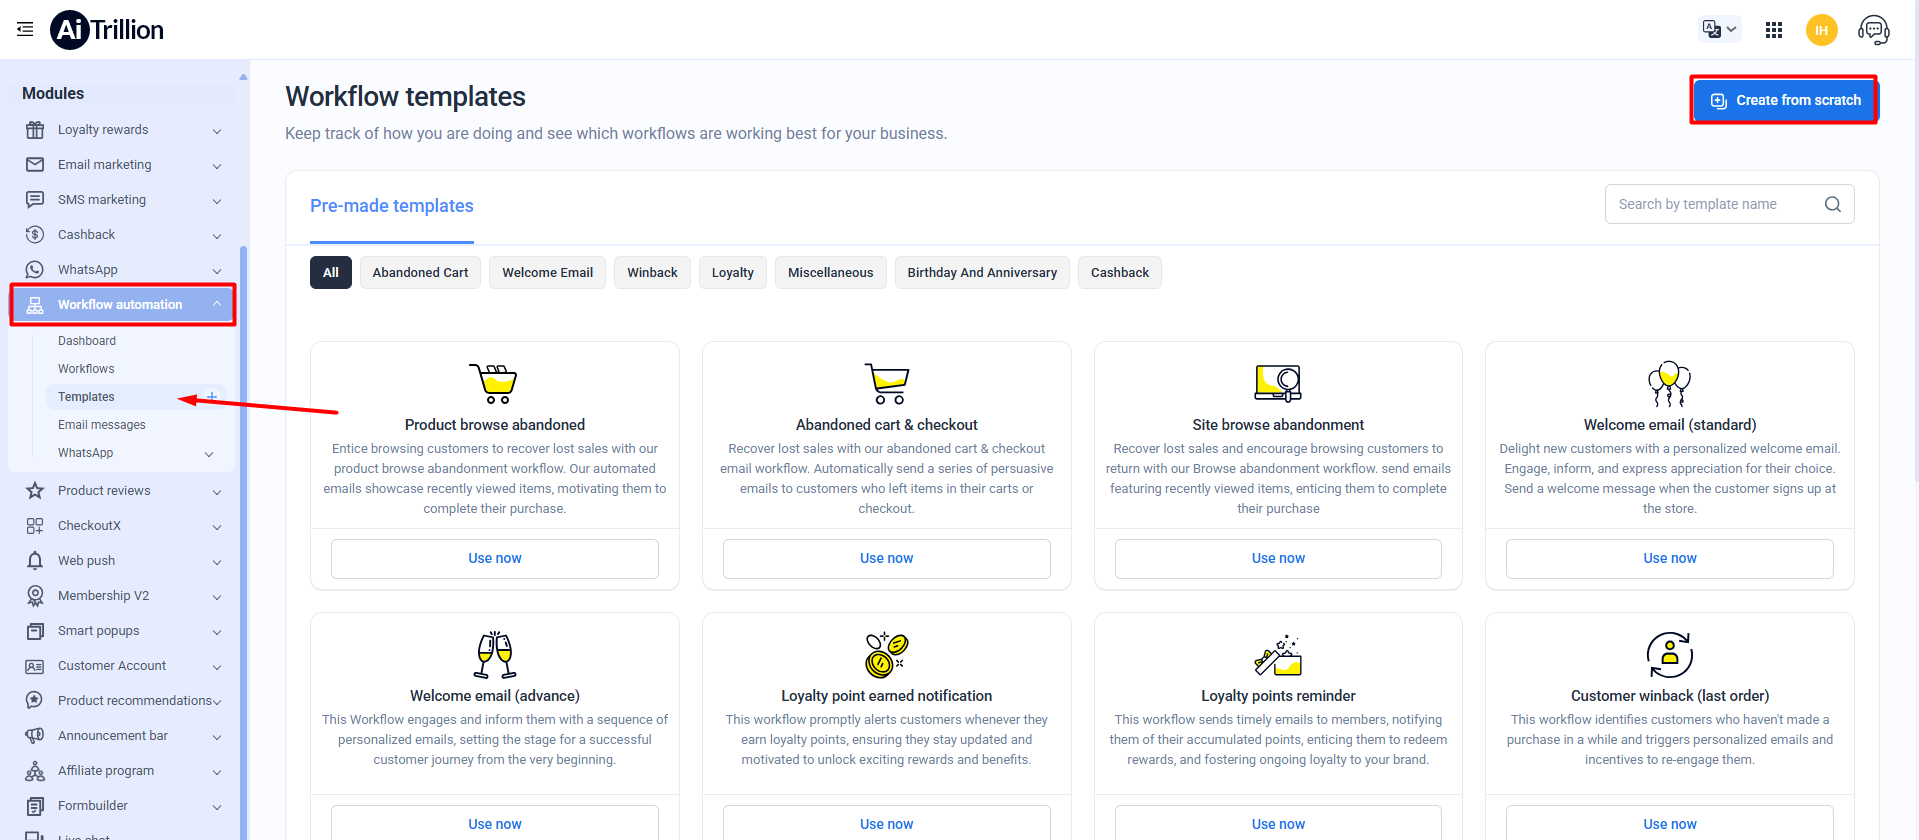Image resolution: width=1919 pixels, height=840 pixels.
Task: Open Workflows in the sidebar submenu
Action: (x=86, y=369)
